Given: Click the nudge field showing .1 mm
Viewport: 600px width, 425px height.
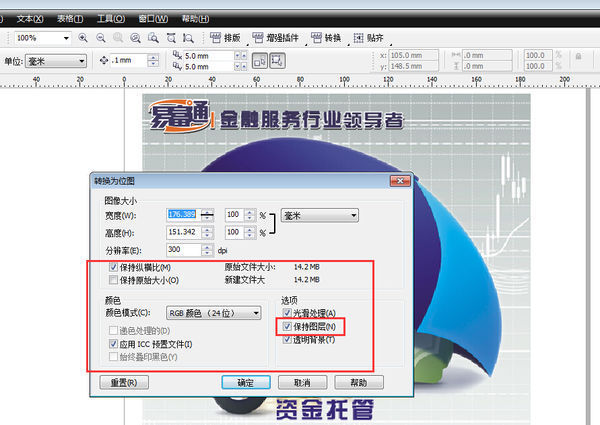Looking at the screenshot, I should click(129, 60).
